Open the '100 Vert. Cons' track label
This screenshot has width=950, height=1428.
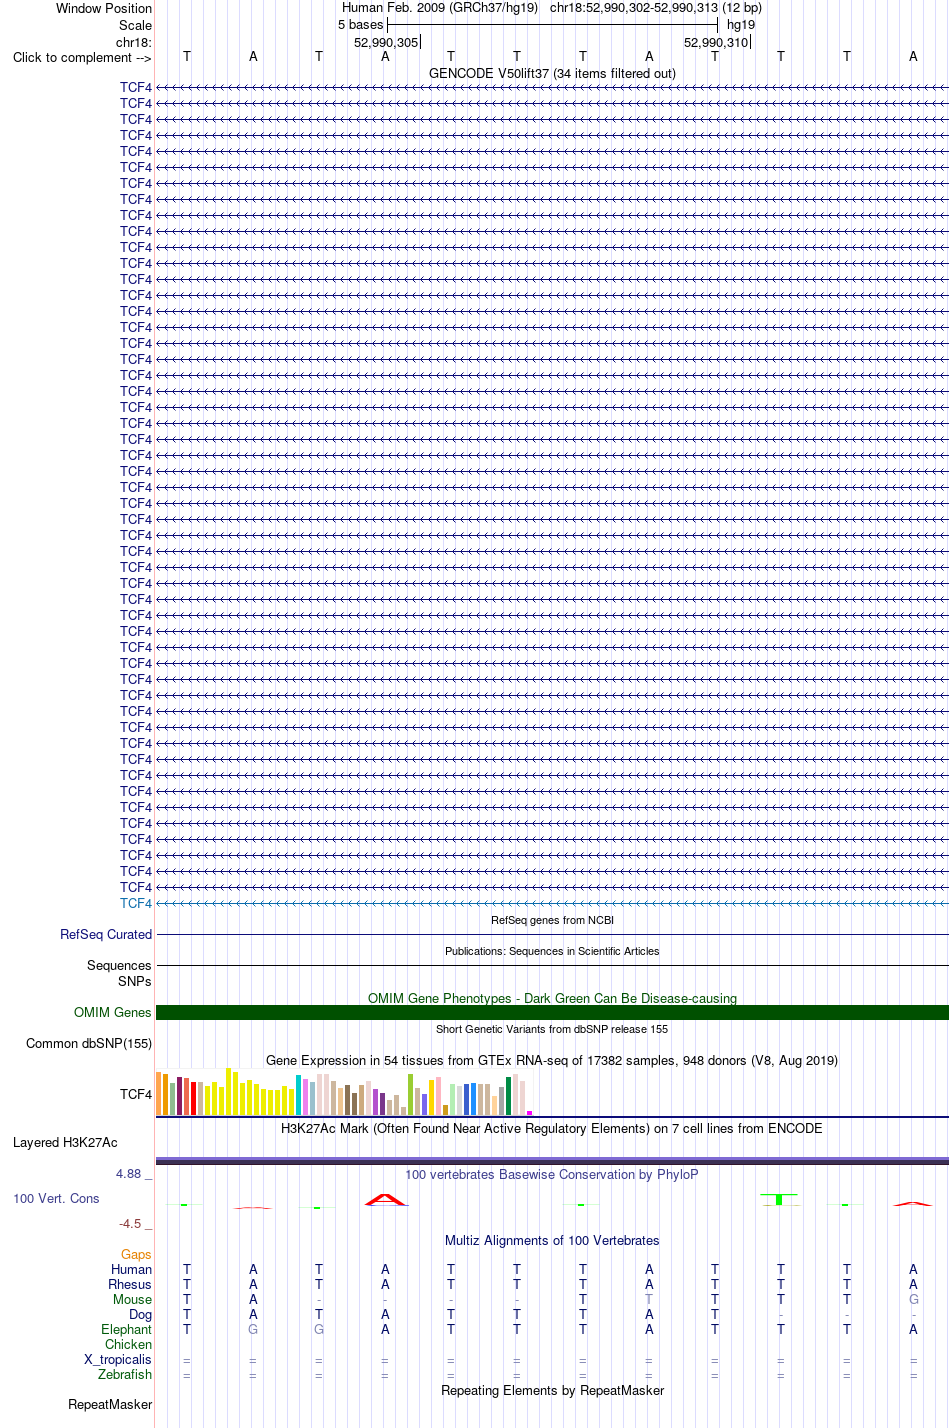(x=56, y=1198)
